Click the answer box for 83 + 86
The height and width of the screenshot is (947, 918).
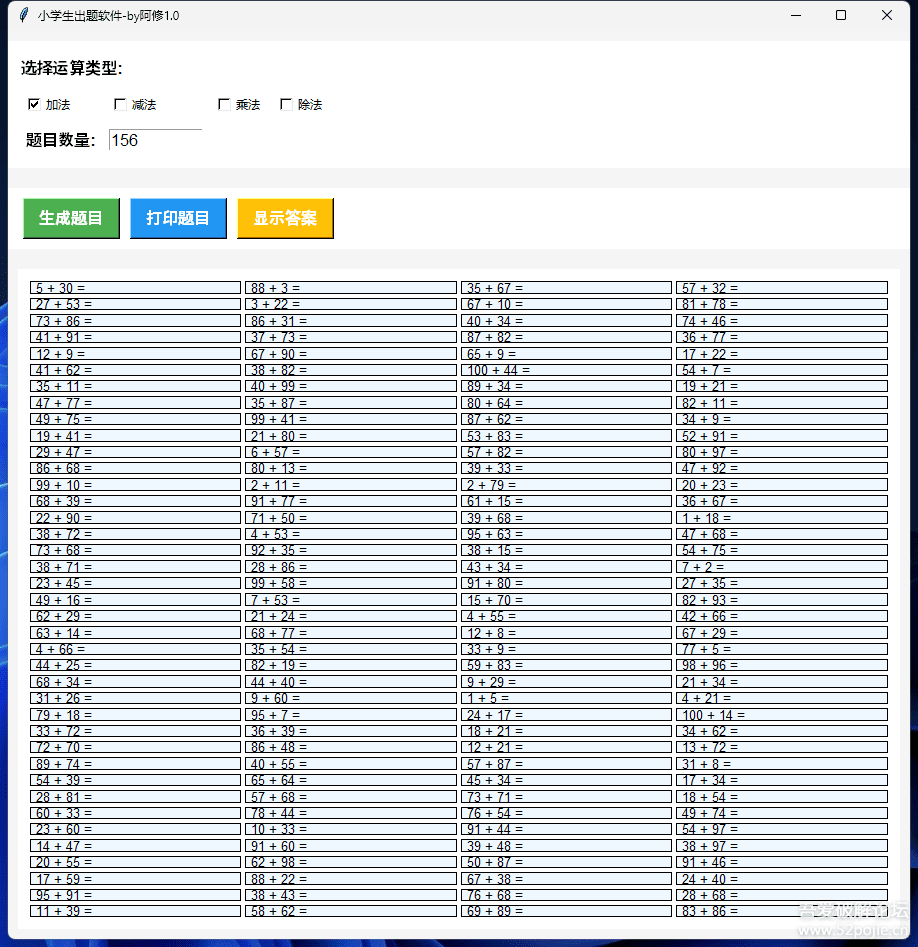point(781,911)
